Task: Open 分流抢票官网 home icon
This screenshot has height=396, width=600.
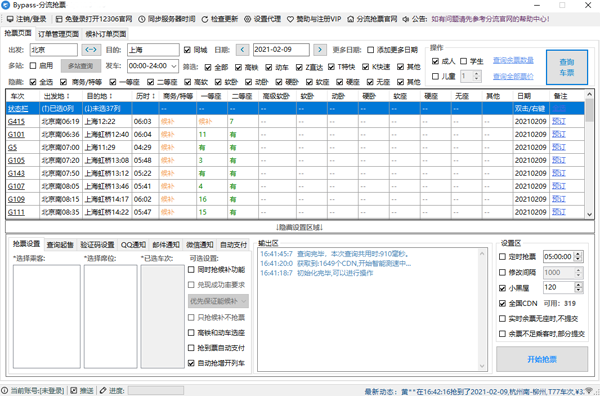Action: click(x=351, y=19)
